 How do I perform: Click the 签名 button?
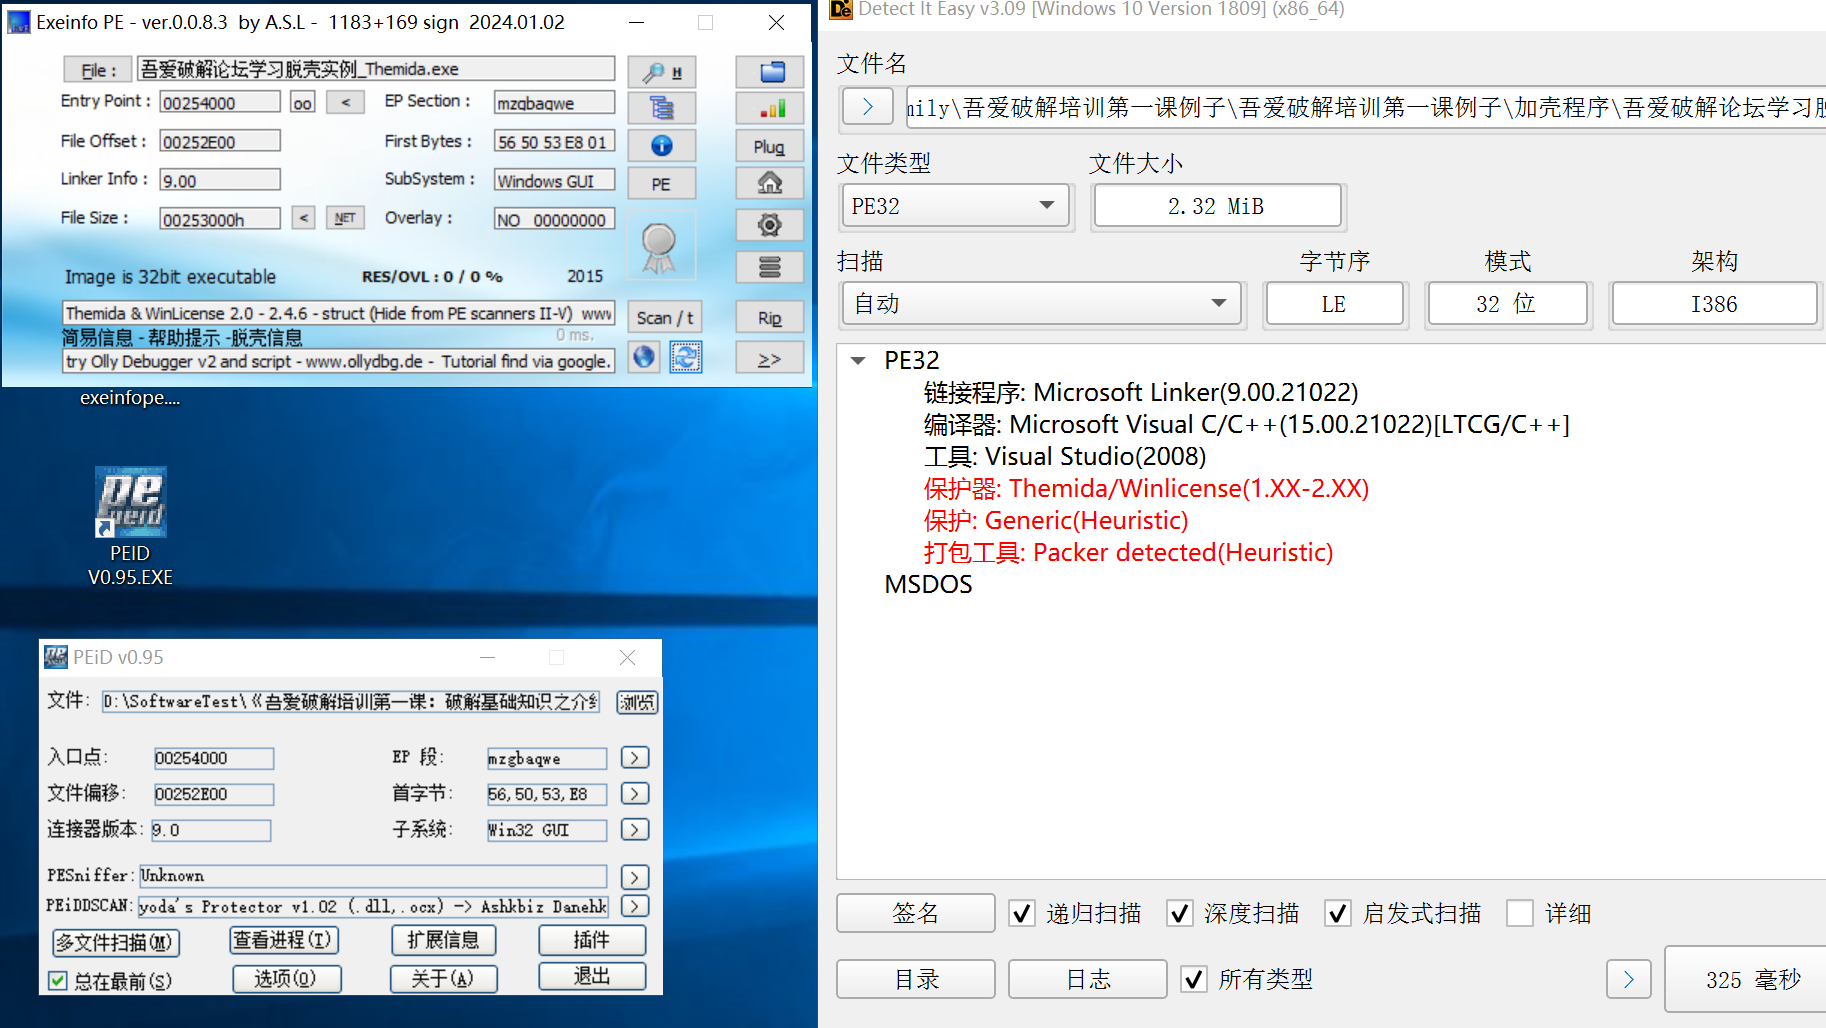point(915,913)
